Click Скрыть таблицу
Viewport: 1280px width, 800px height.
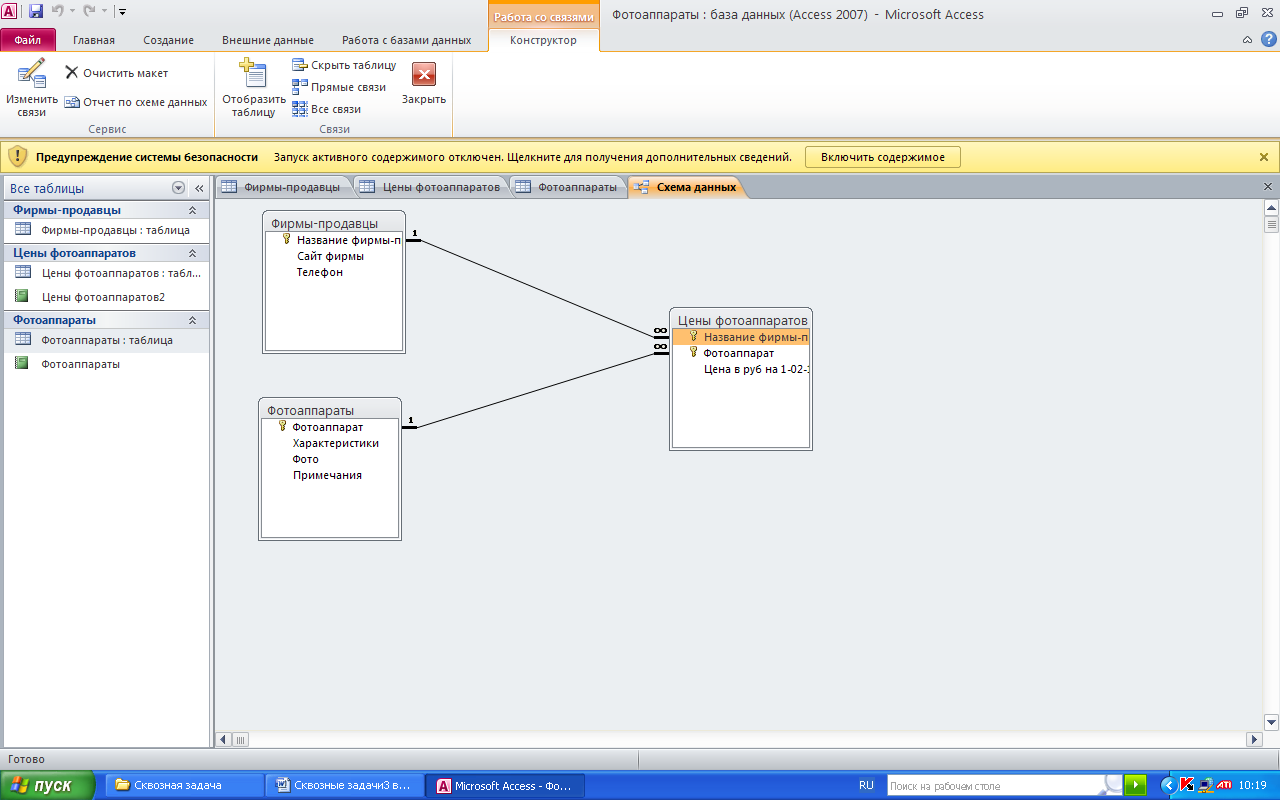(x=344, y=65)
